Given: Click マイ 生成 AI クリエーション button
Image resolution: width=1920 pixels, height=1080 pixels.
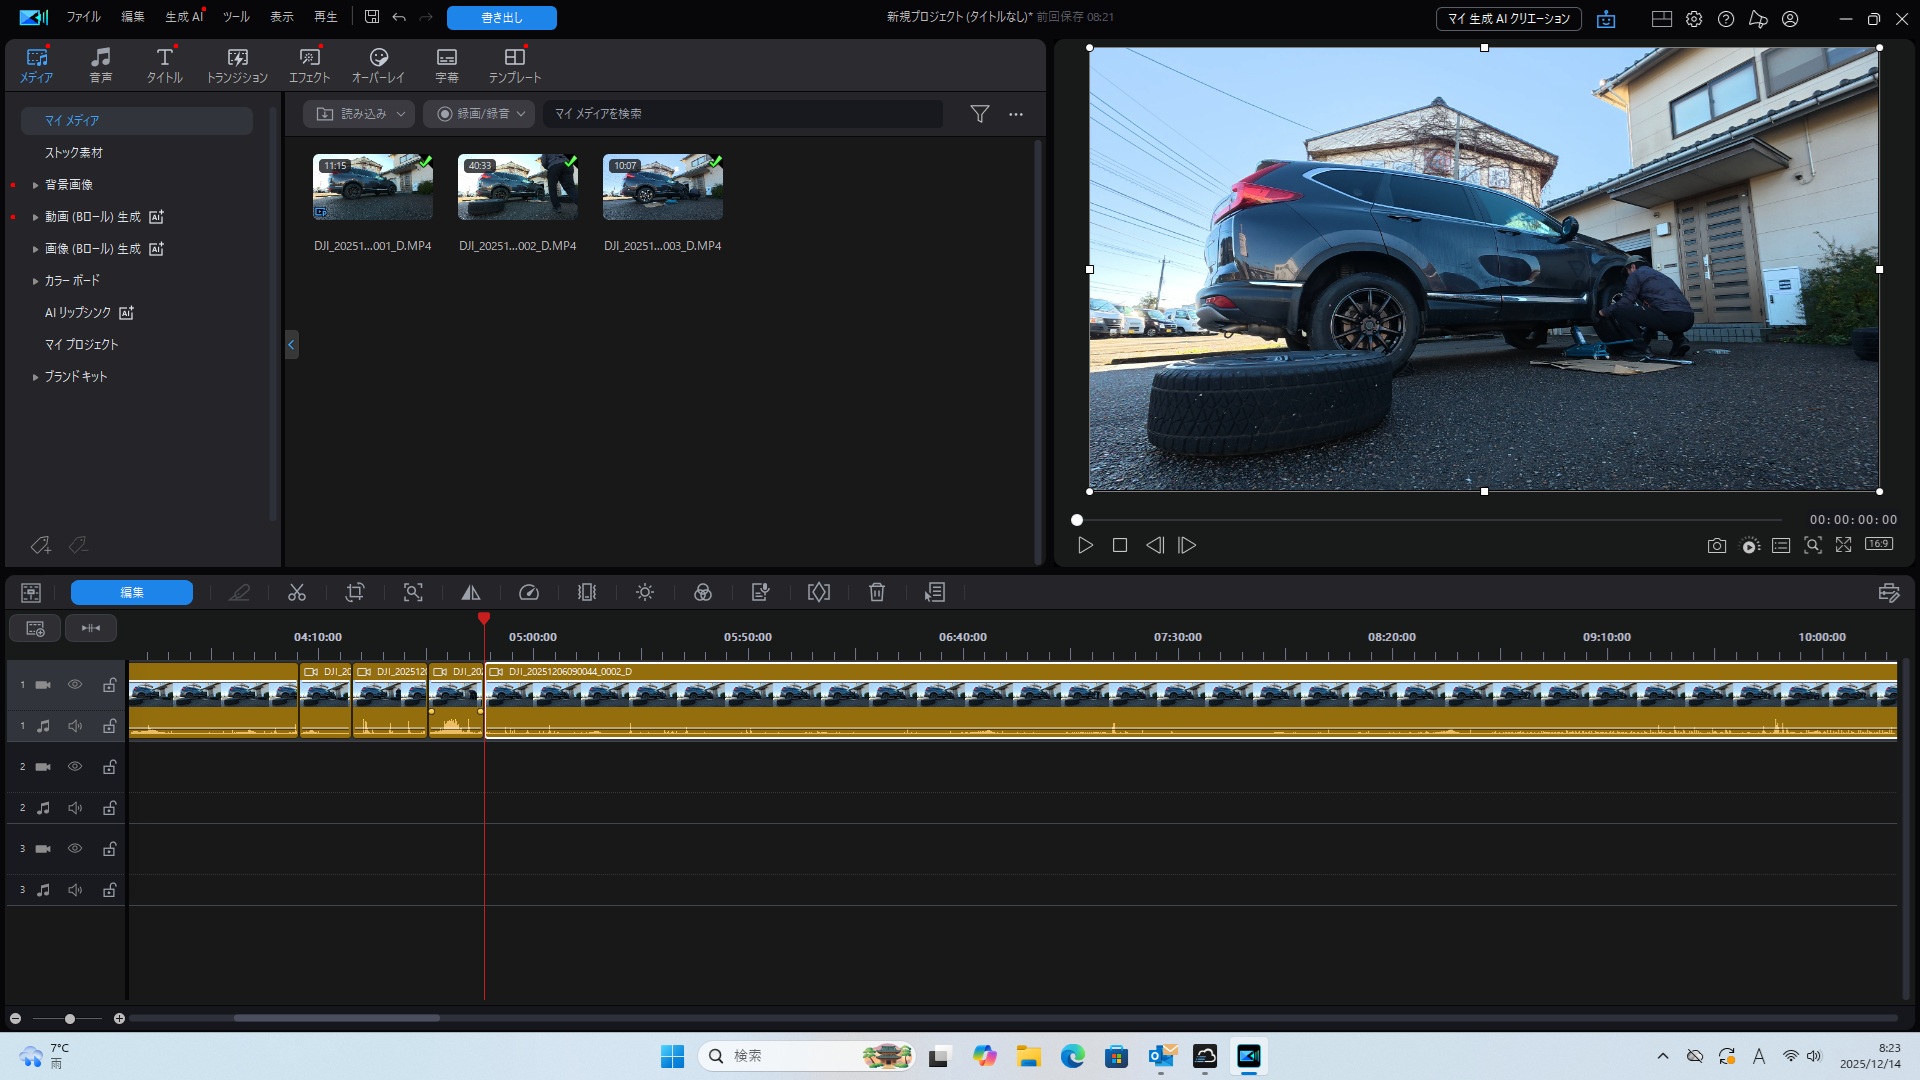Looking at the screenshot, I should 1508,19.
